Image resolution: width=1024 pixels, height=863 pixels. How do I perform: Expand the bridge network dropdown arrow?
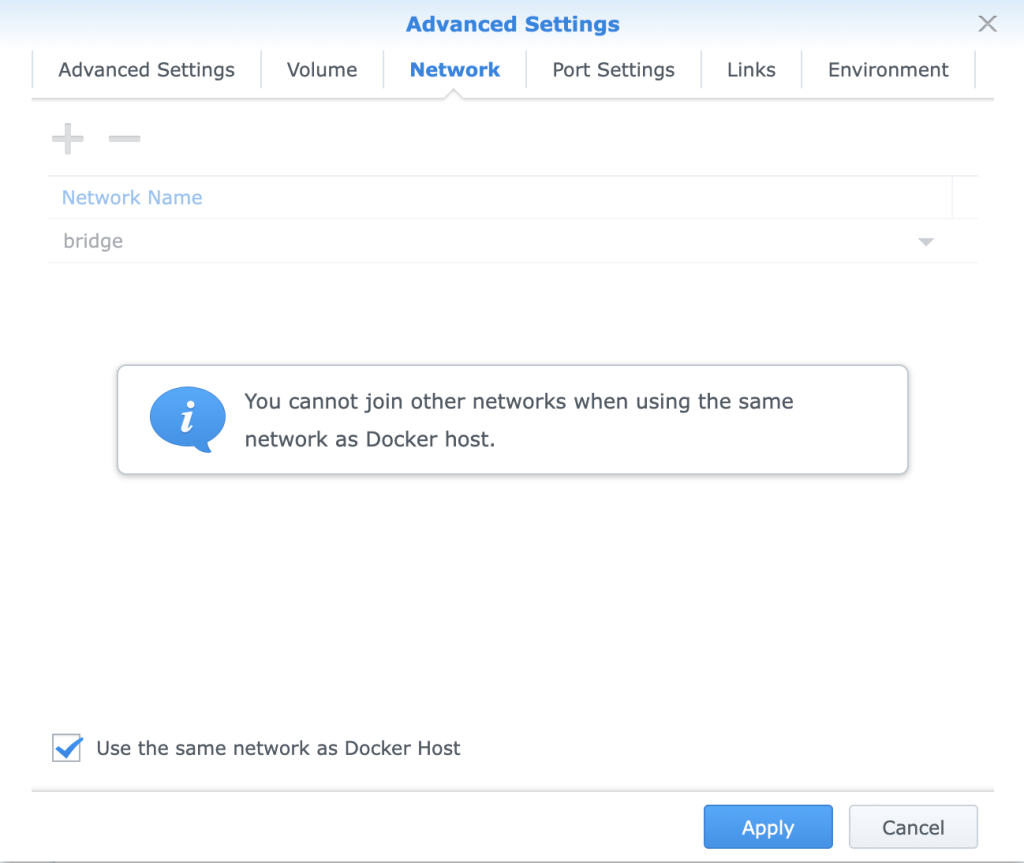pos(926,242)
